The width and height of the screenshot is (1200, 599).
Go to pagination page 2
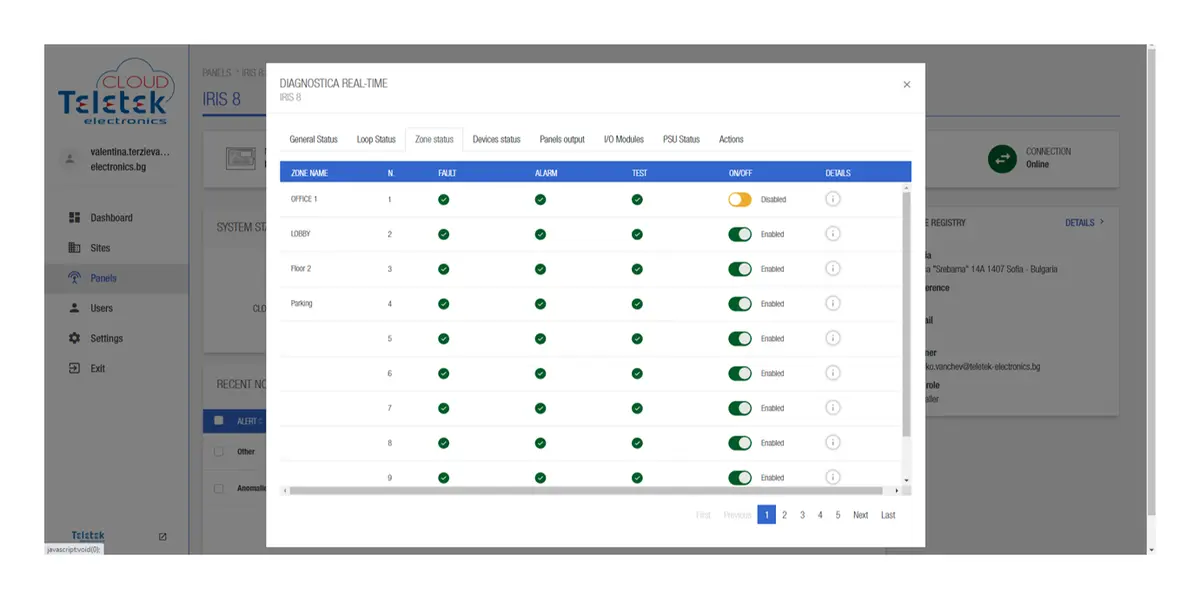784,515
